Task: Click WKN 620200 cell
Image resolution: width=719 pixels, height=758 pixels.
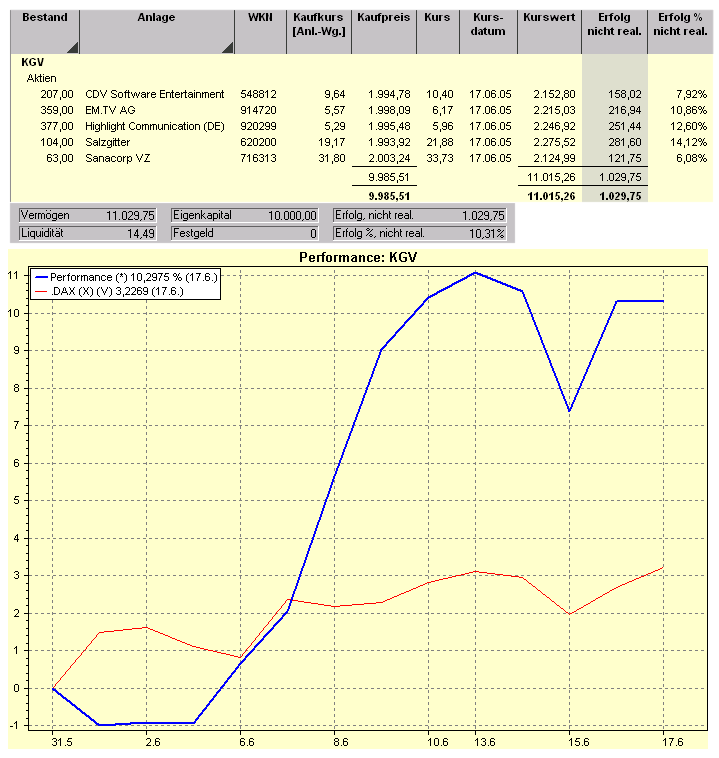Action: pyautogui.click(x=259, y=142)
